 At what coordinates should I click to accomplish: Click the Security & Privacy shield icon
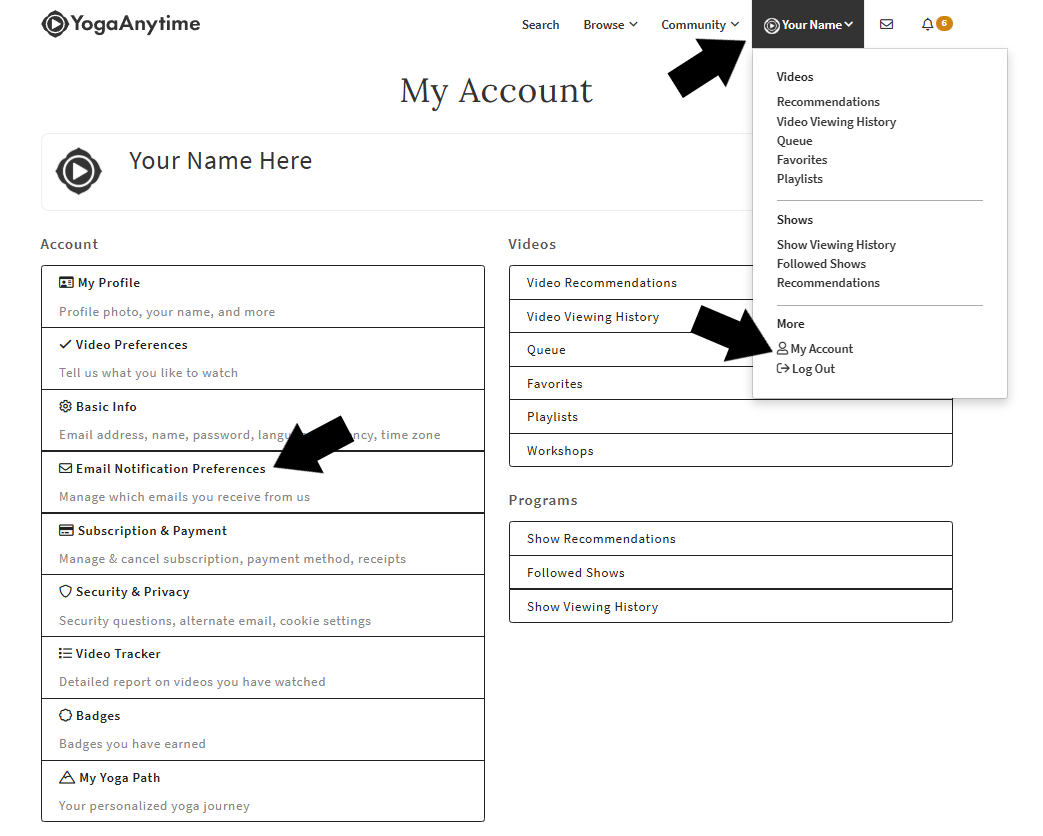[65, 591]
